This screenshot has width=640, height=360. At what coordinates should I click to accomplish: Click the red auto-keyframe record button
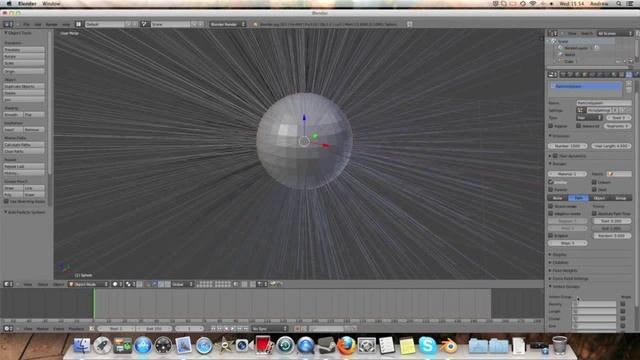(x=297, y=329)
